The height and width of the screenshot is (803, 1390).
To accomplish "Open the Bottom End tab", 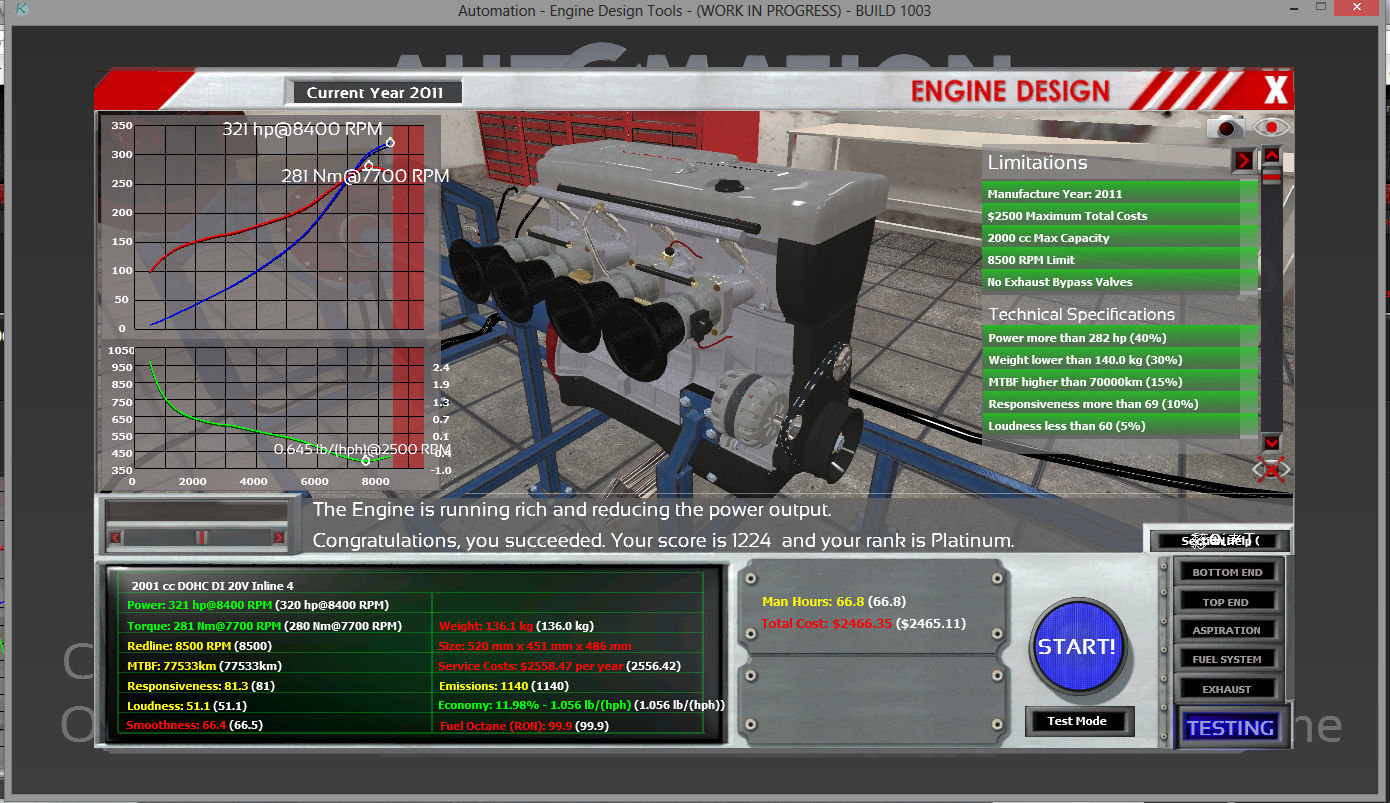I will point(1227,572).
